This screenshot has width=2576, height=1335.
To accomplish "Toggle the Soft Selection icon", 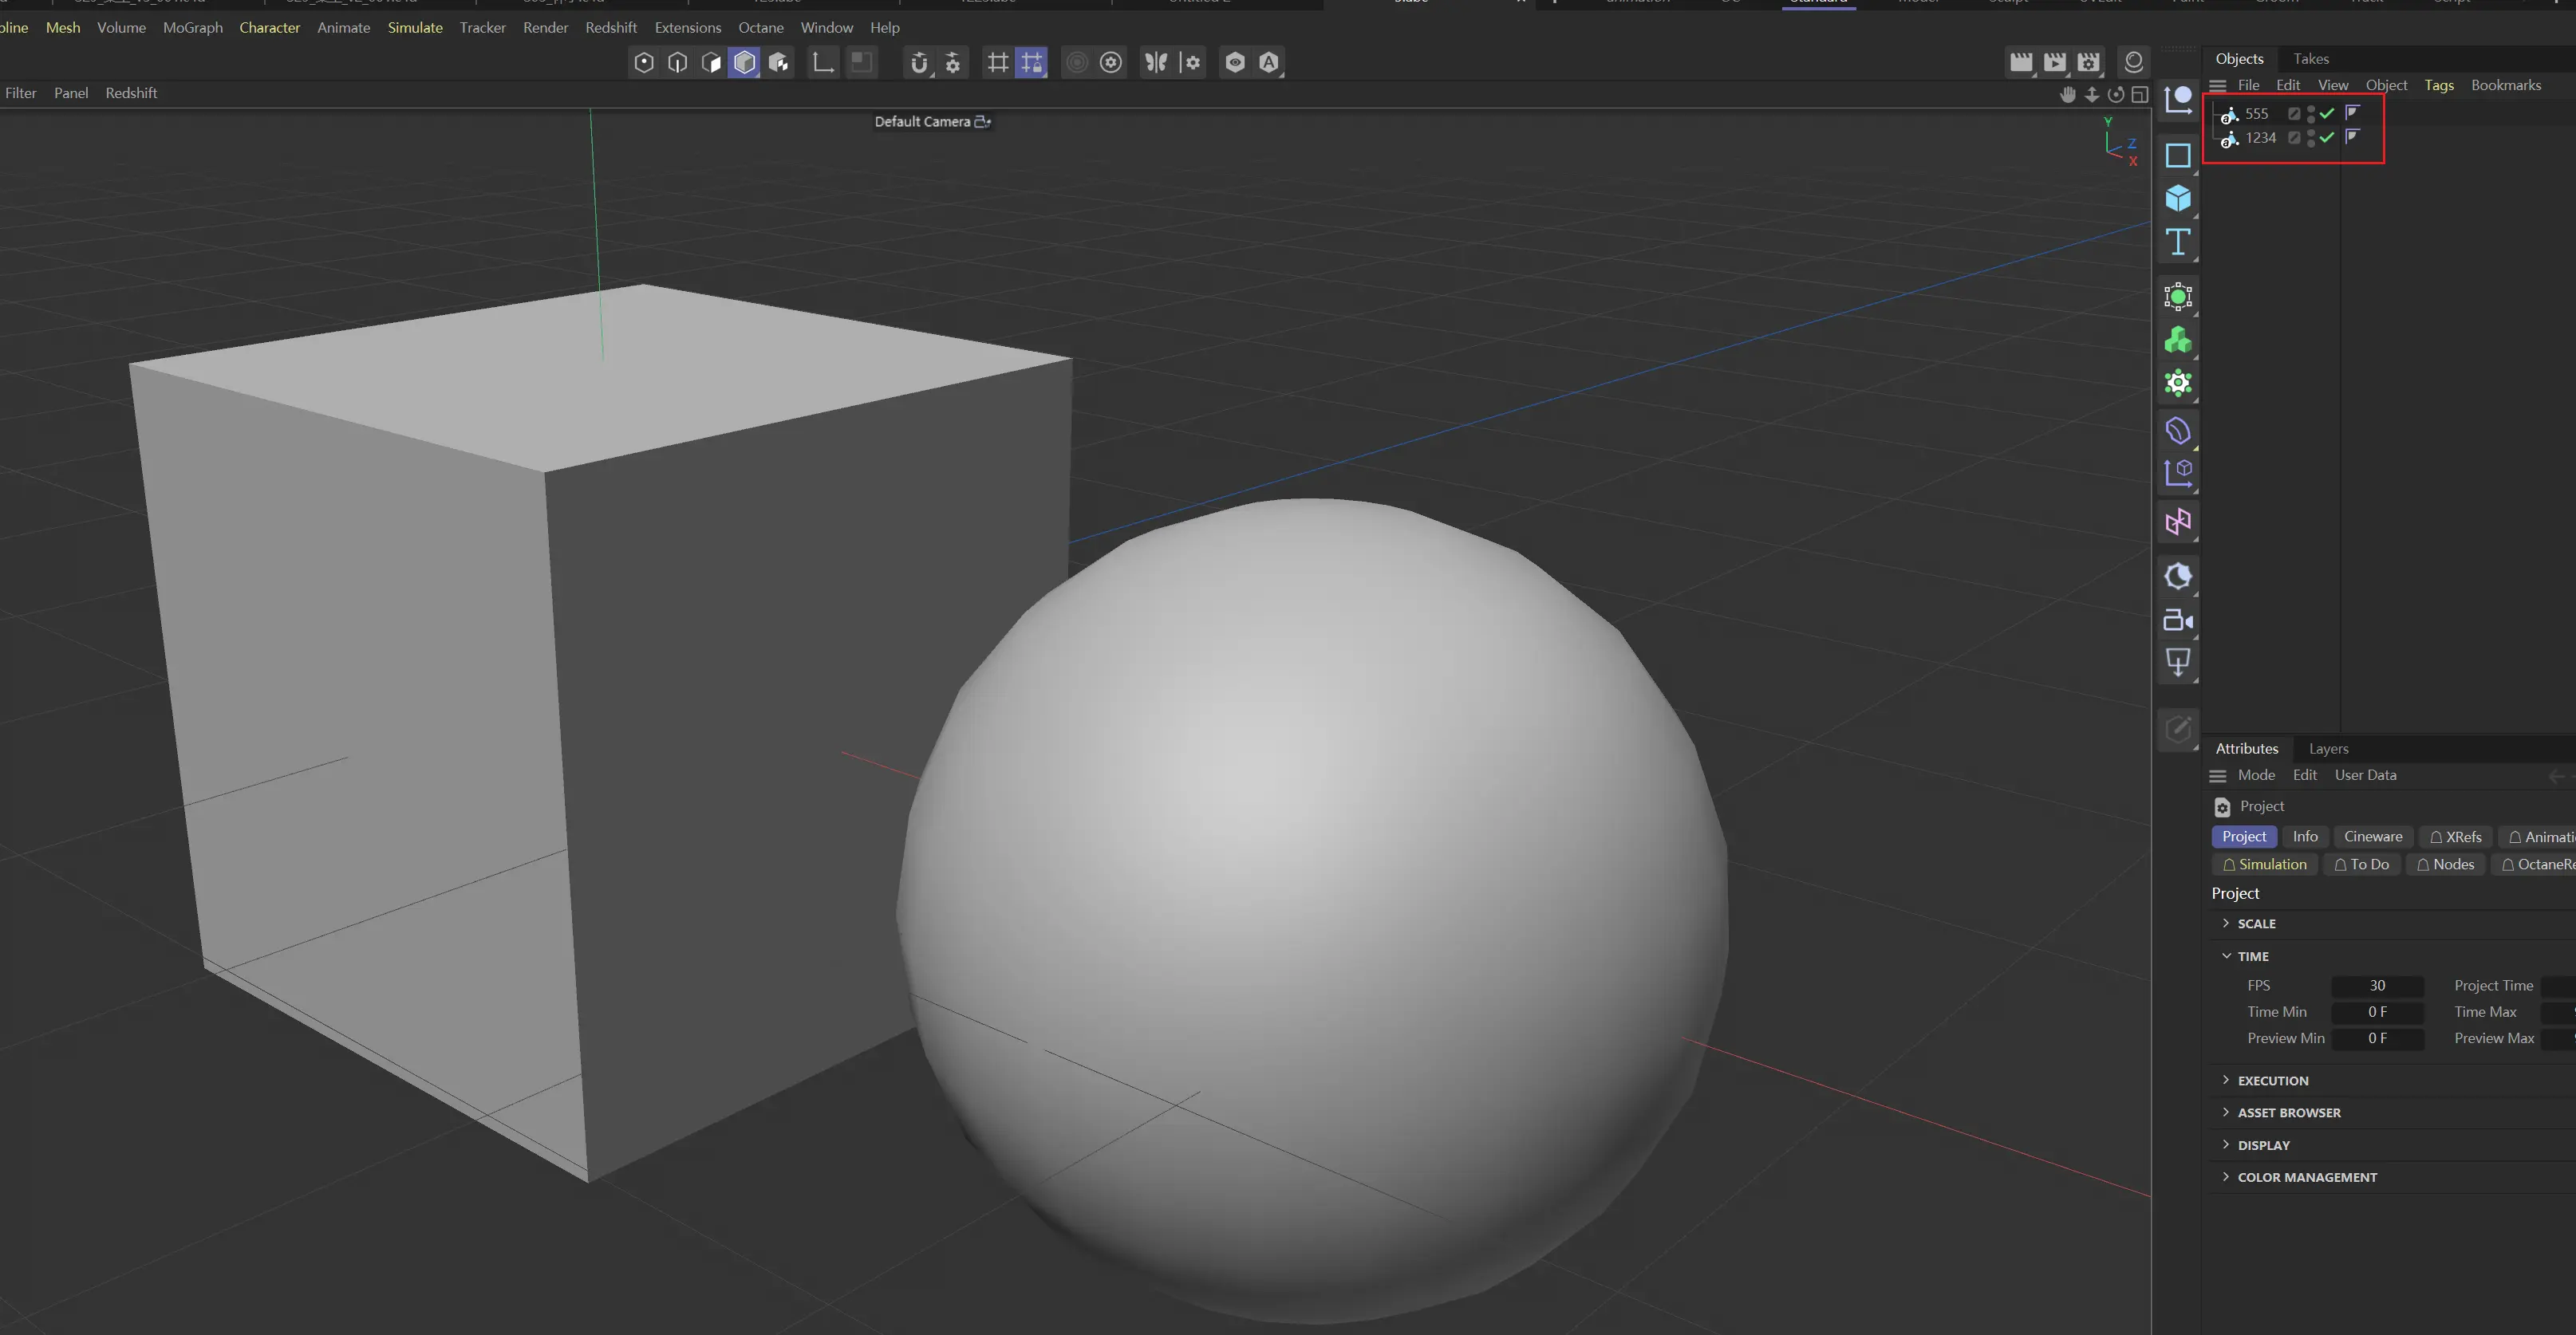I will (x=1077, y=63).
